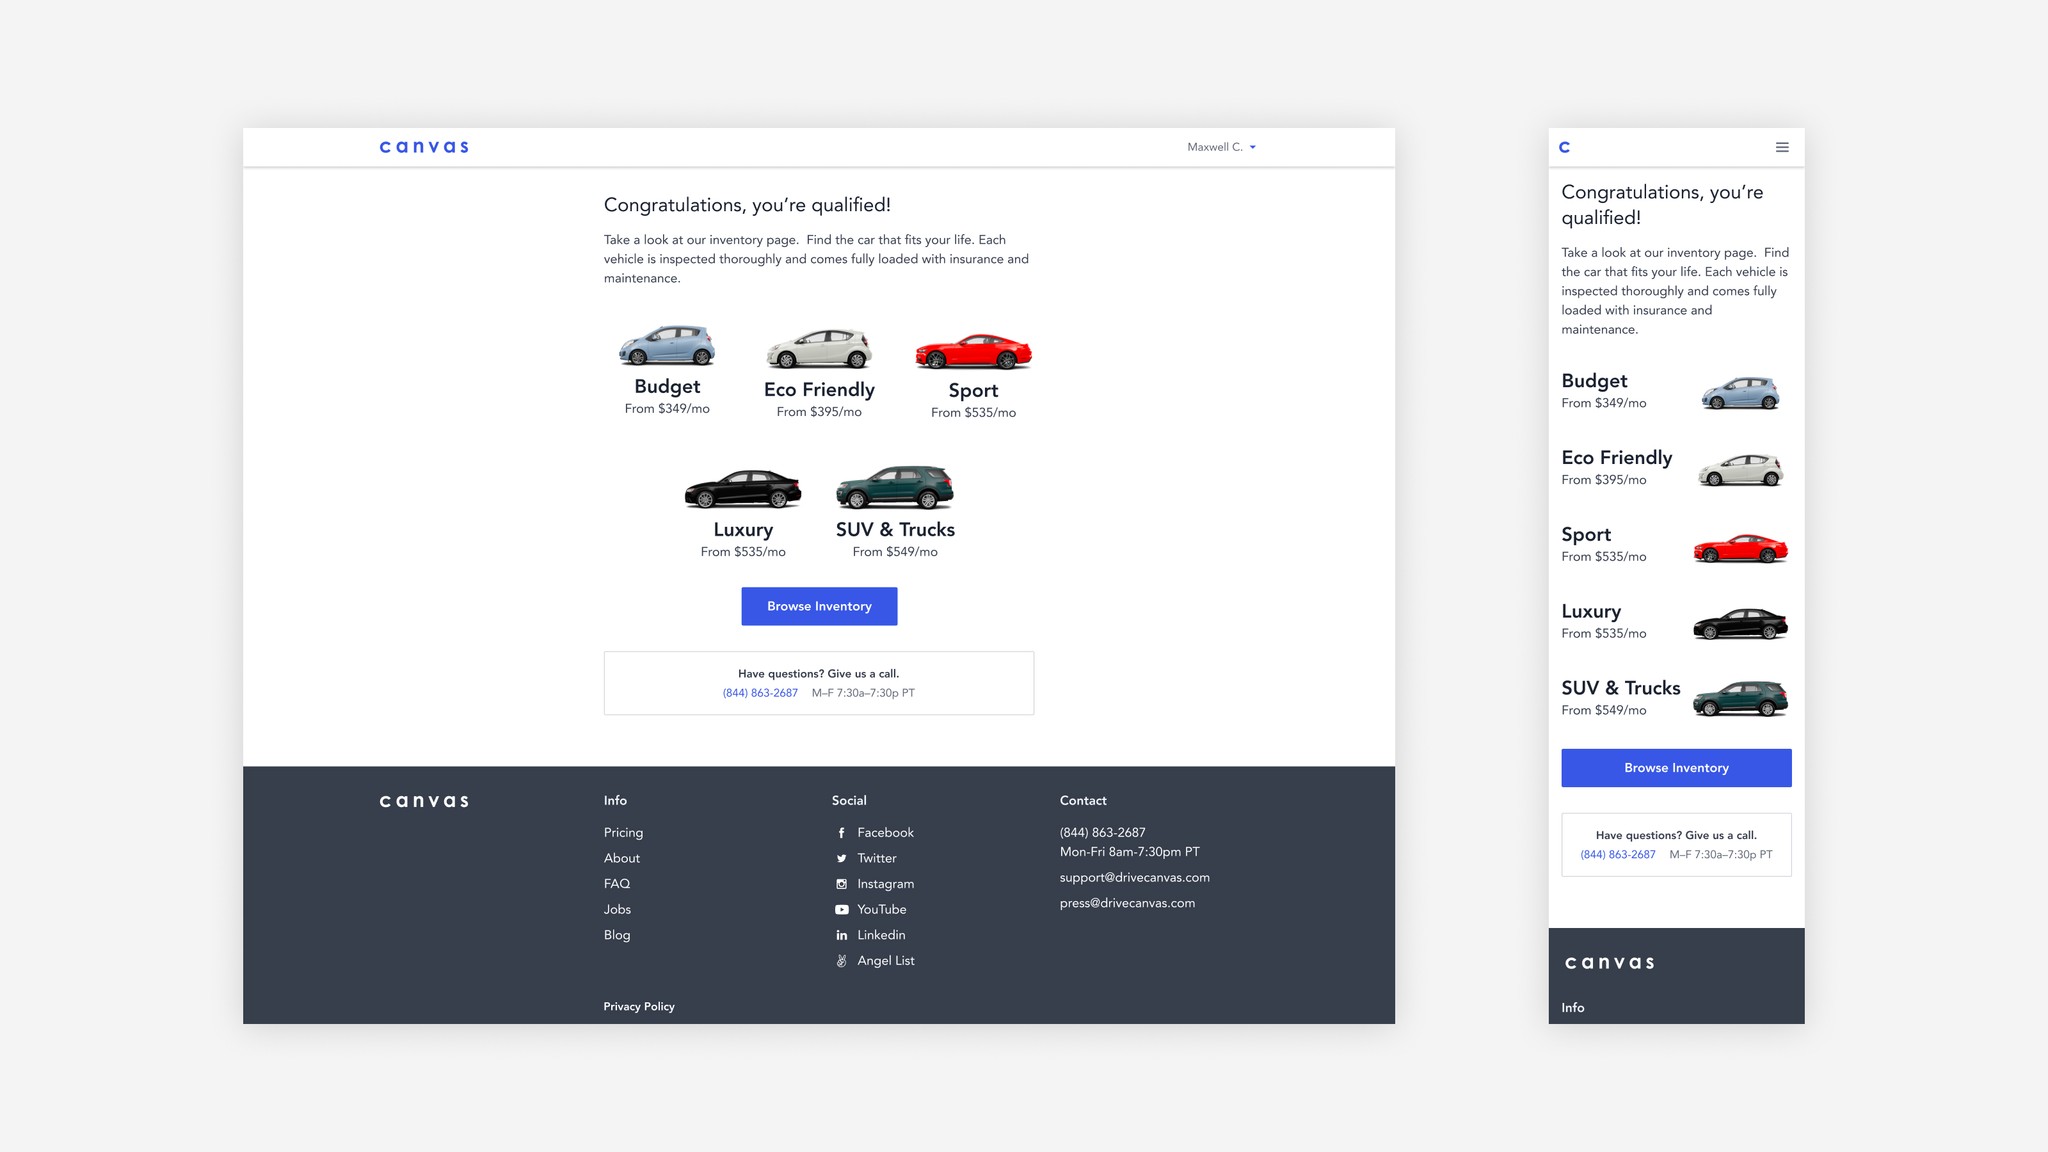Click the Browse Inventory button
The image size is (2048, 1152).
819,605
